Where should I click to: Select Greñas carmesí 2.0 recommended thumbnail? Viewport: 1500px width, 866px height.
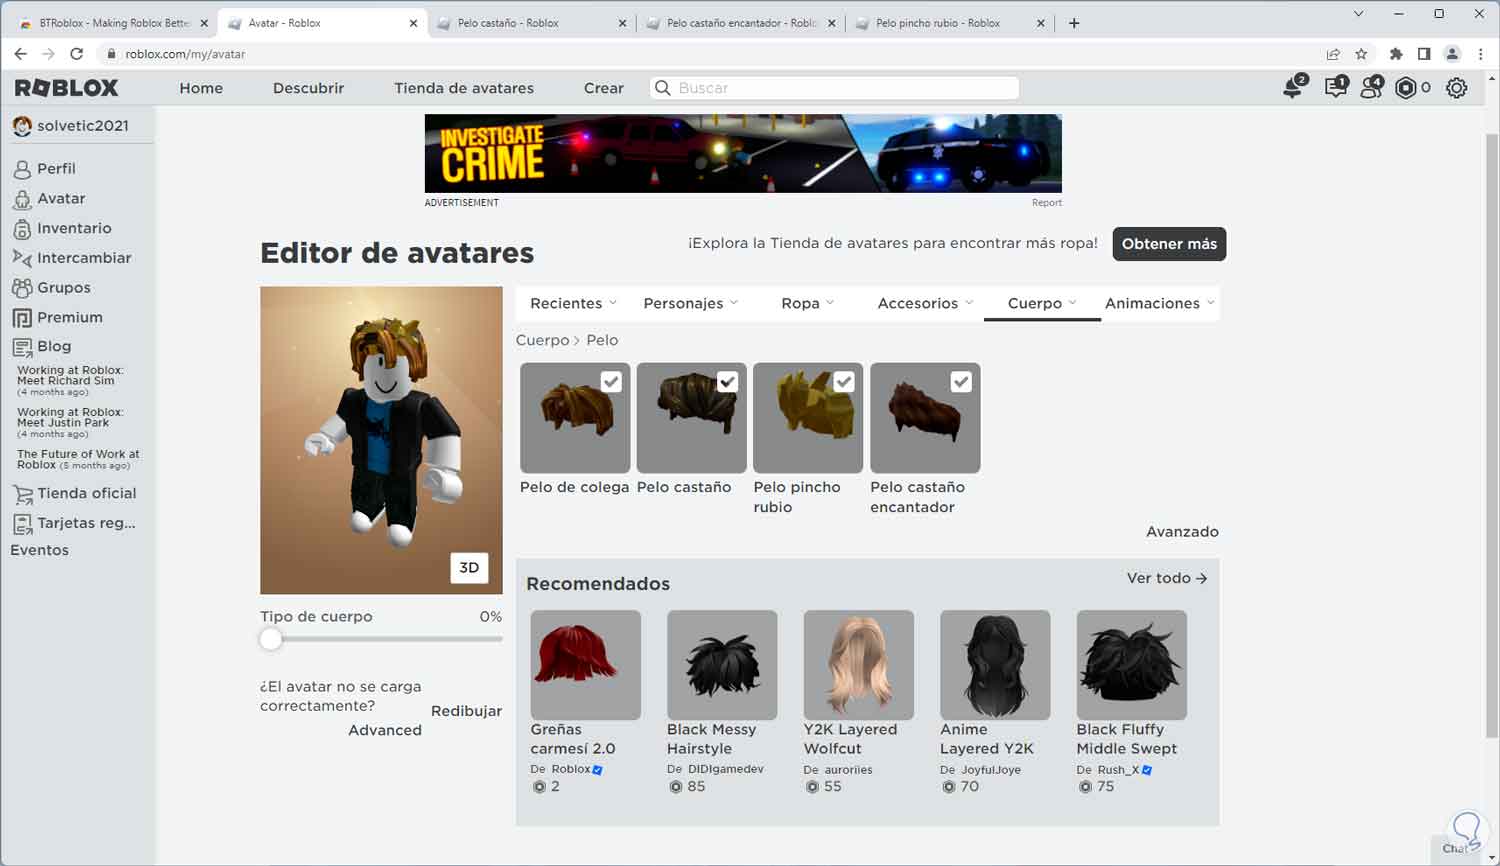point(585,665)
